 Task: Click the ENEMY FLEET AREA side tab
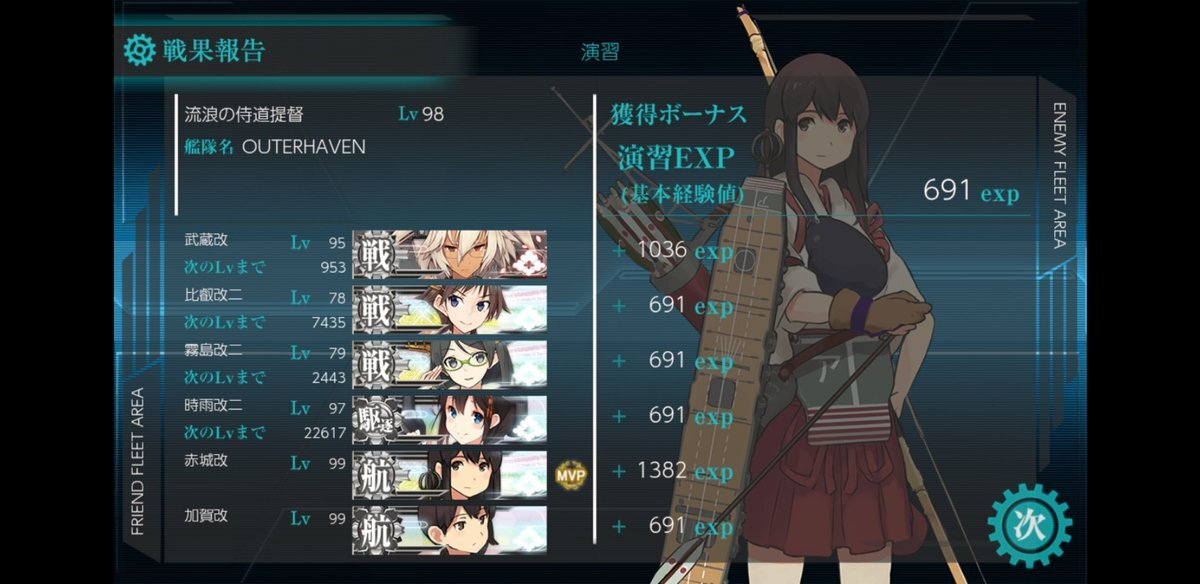click(1059, 176)
